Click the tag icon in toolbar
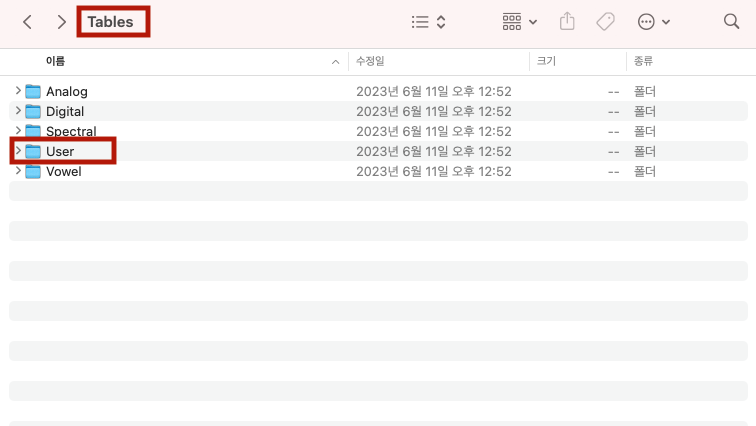756x426 pixels. (605, 21)
